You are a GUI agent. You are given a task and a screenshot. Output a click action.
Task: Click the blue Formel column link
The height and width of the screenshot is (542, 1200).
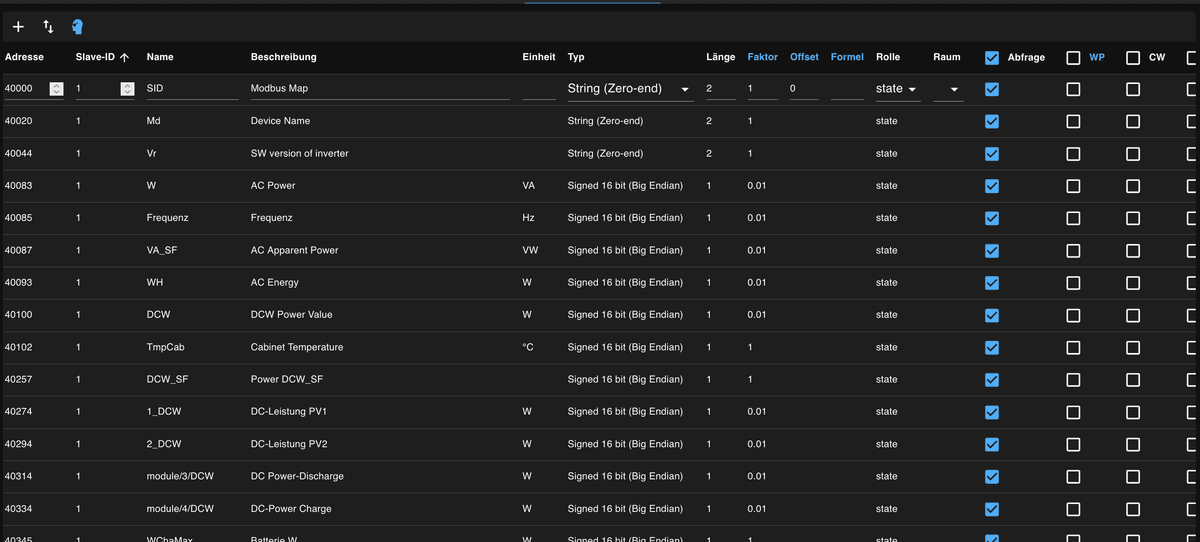[847, 58]
